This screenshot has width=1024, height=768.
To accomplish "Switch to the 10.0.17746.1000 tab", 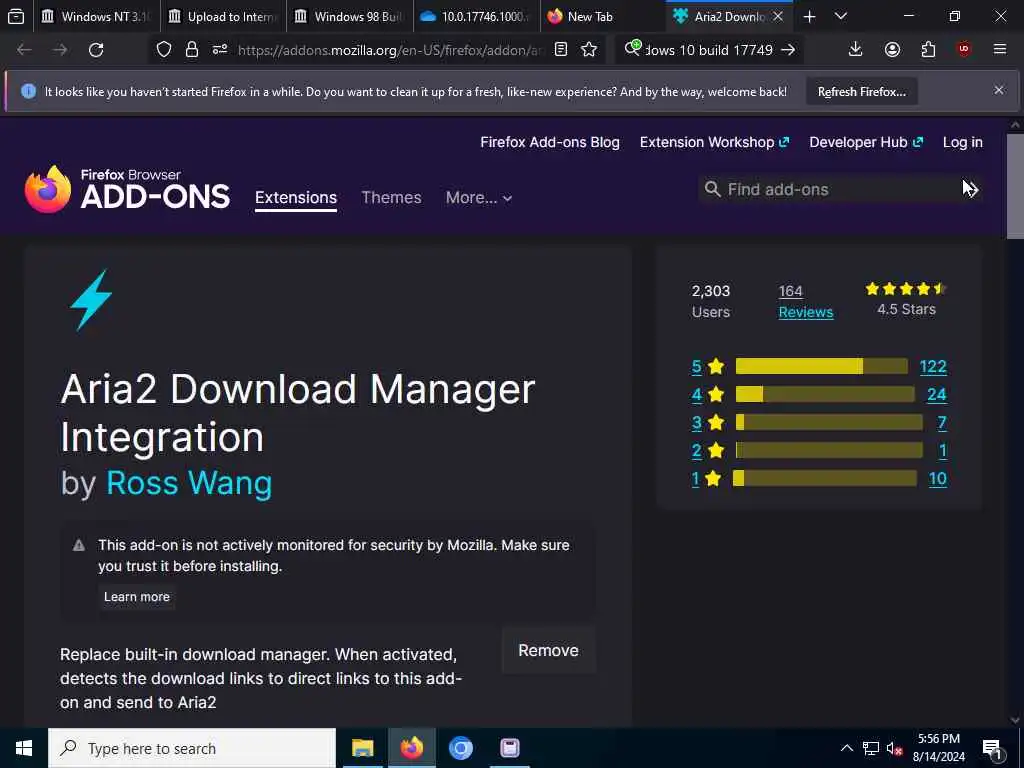I will (x=477, y=16).
